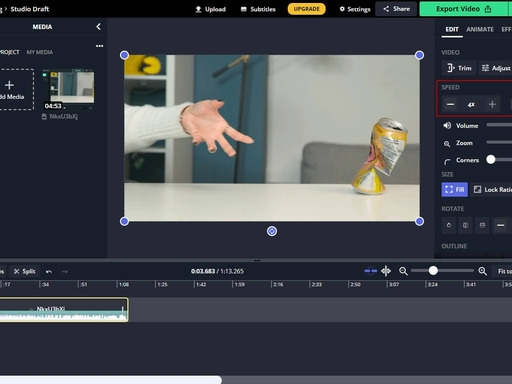Viewport: 512px width, 384px height.
Task: Toggle the Lock Ratio option
Action: coord(492,190)
